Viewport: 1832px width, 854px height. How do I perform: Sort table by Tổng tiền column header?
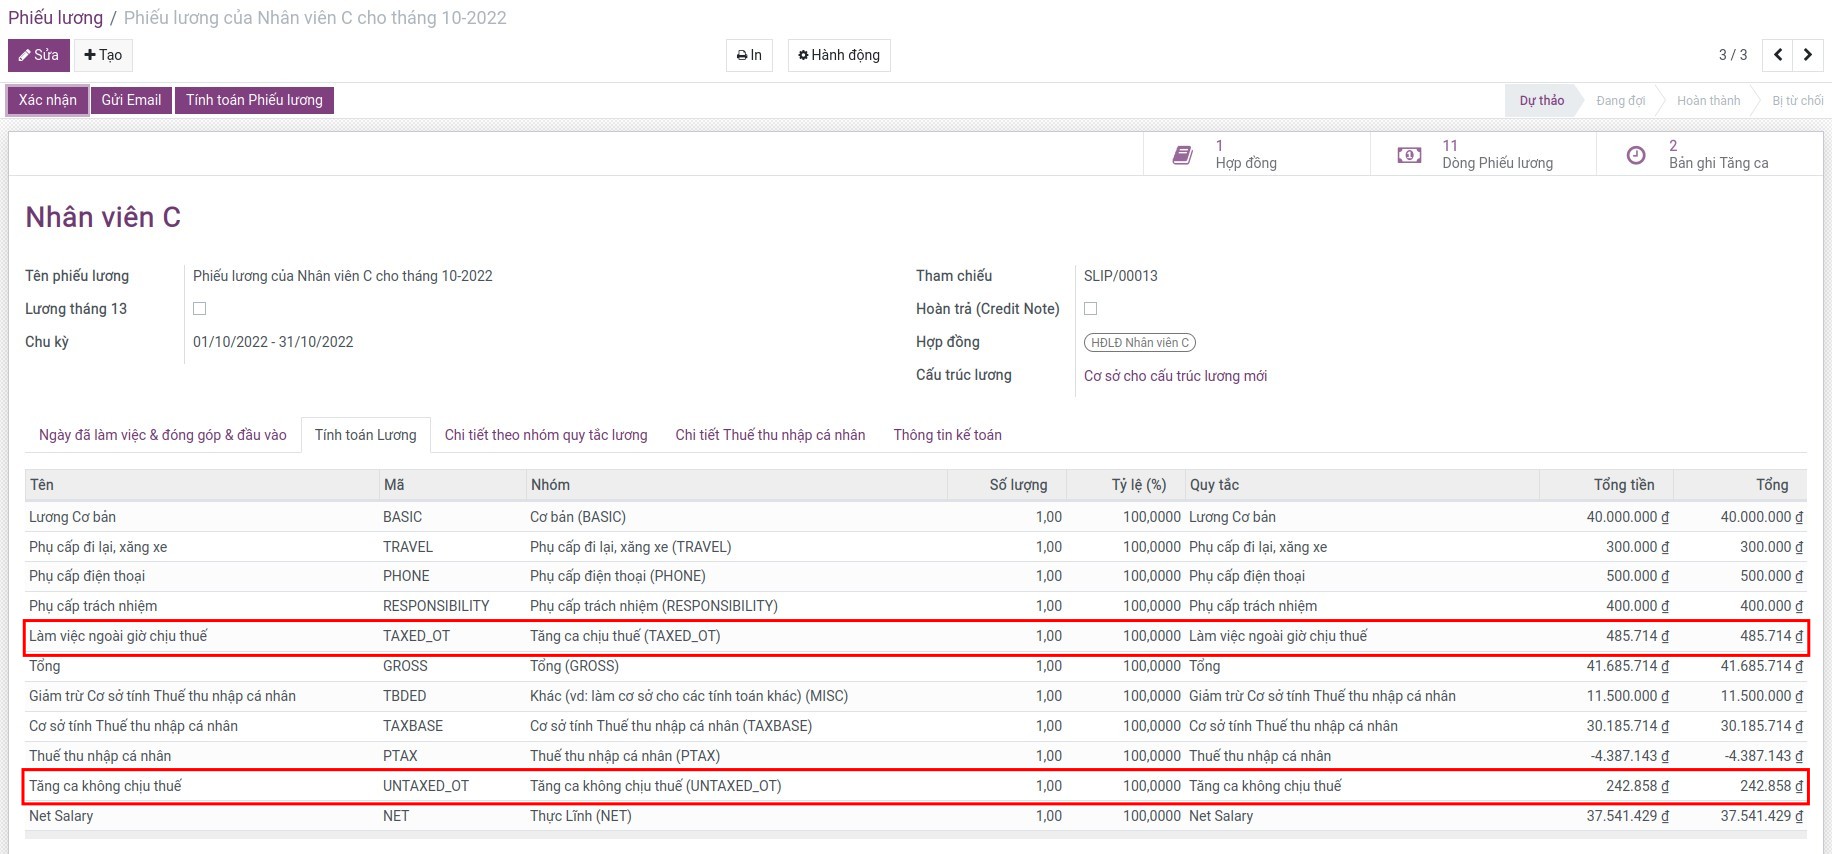(1623, 485)
